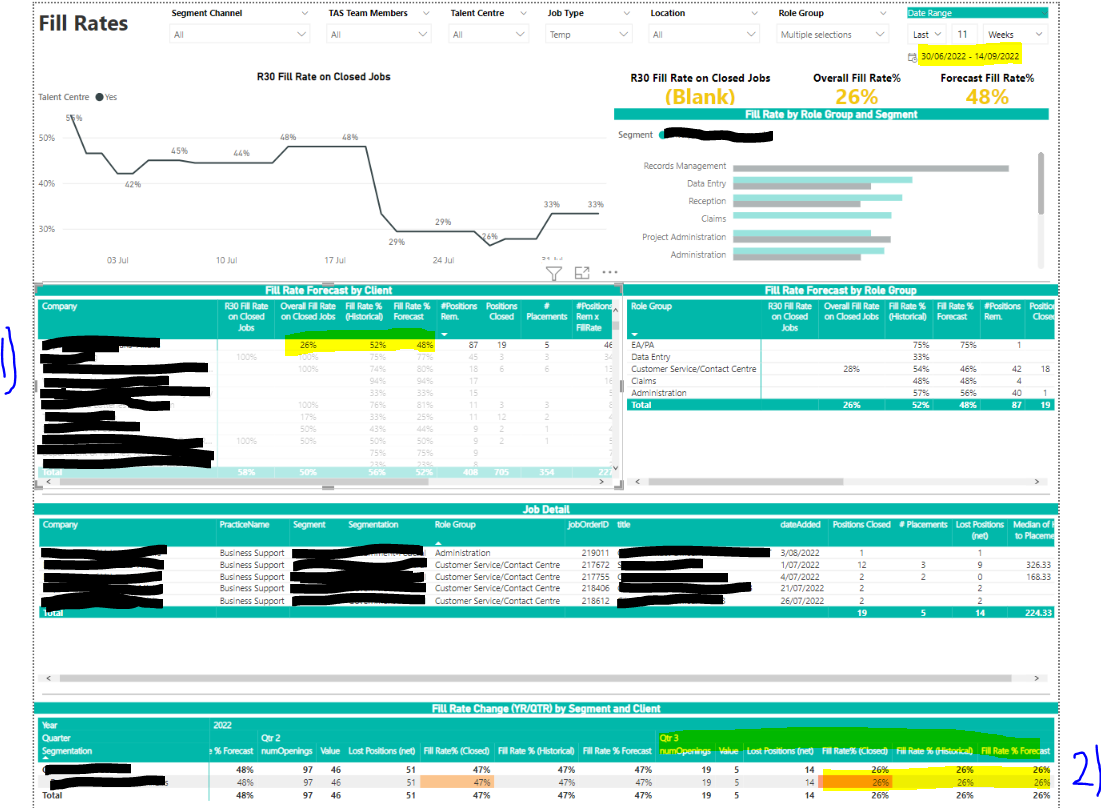This screenshot has height=808, width=1101.
Task: Click the Talent Centre 'Yes' legend marker
Action: click(100, 97)
